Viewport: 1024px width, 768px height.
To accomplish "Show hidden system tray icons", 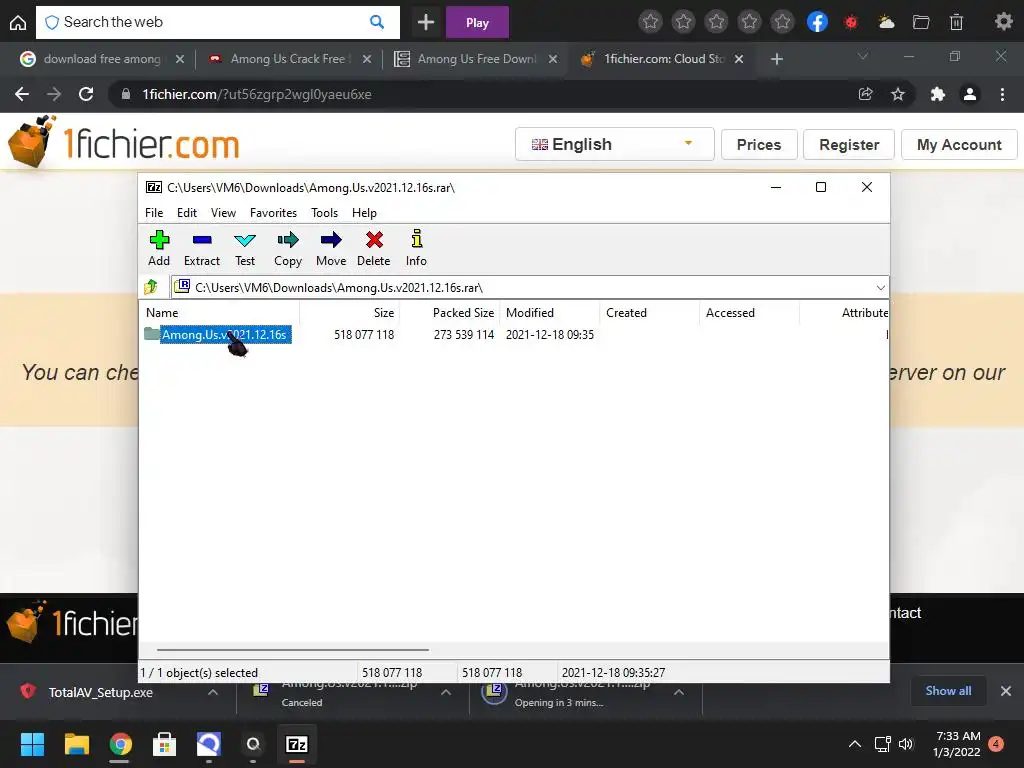I will [x=854, y=744].
